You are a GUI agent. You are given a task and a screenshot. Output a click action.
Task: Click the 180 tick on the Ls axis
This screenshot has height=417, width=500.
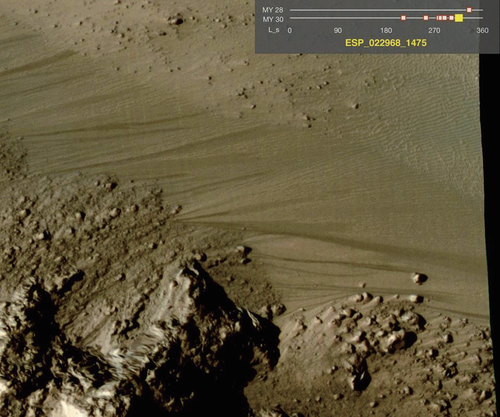pos(386,30)
